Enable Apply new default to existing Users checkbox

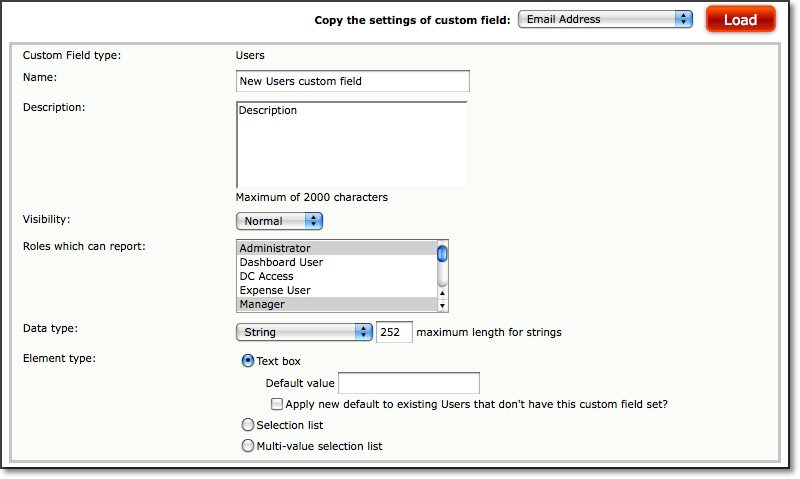tap(277, 404)
